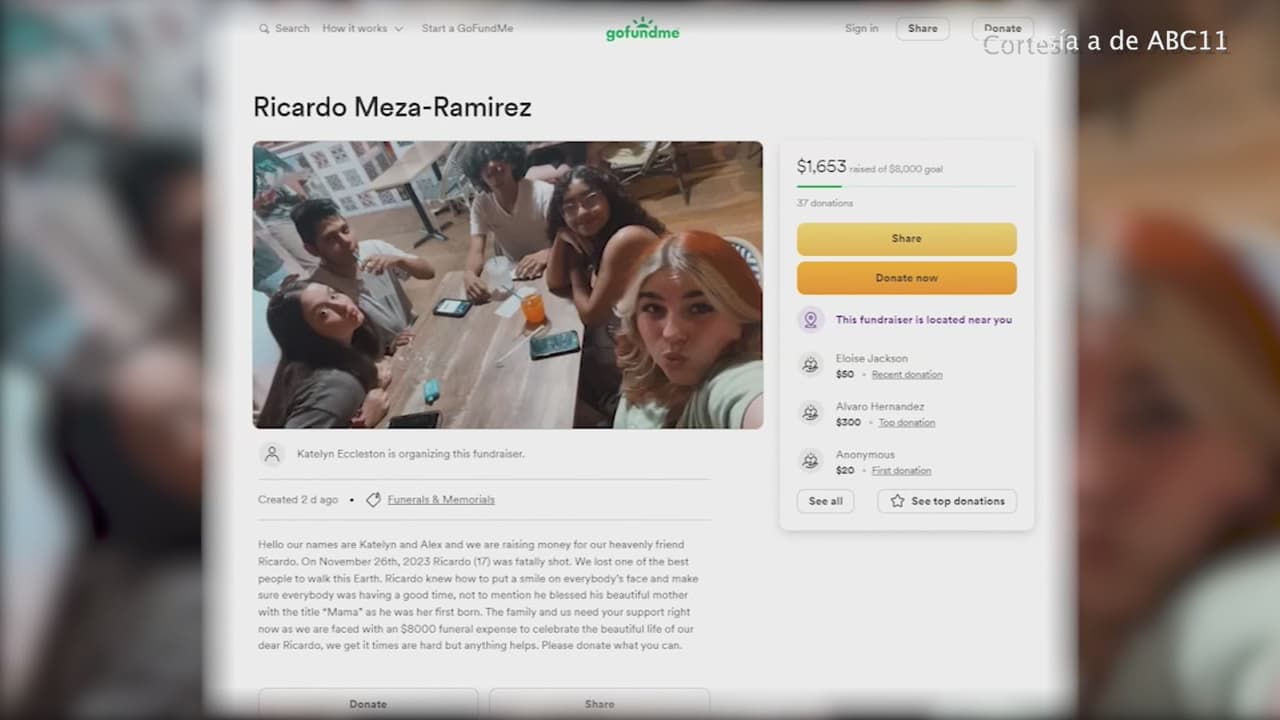Click the fundraiser group photo
This screenshot has height=720, width=1280.
click(507, 285)
